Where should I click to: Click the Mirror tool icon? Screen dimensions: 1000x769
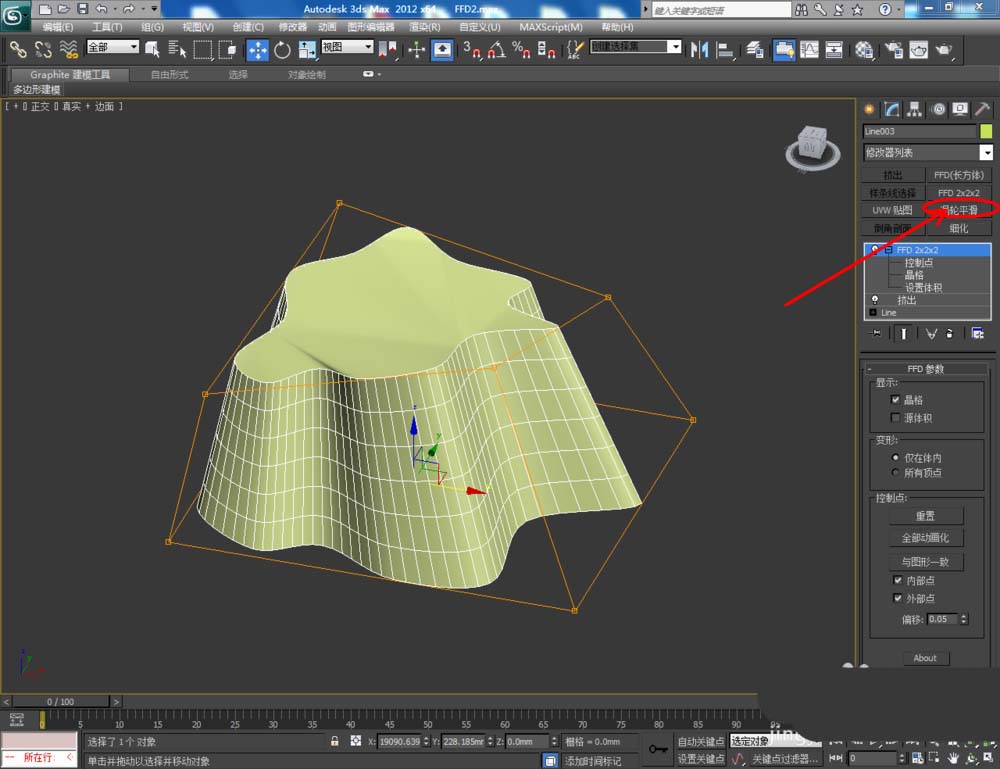coord(698,49)
